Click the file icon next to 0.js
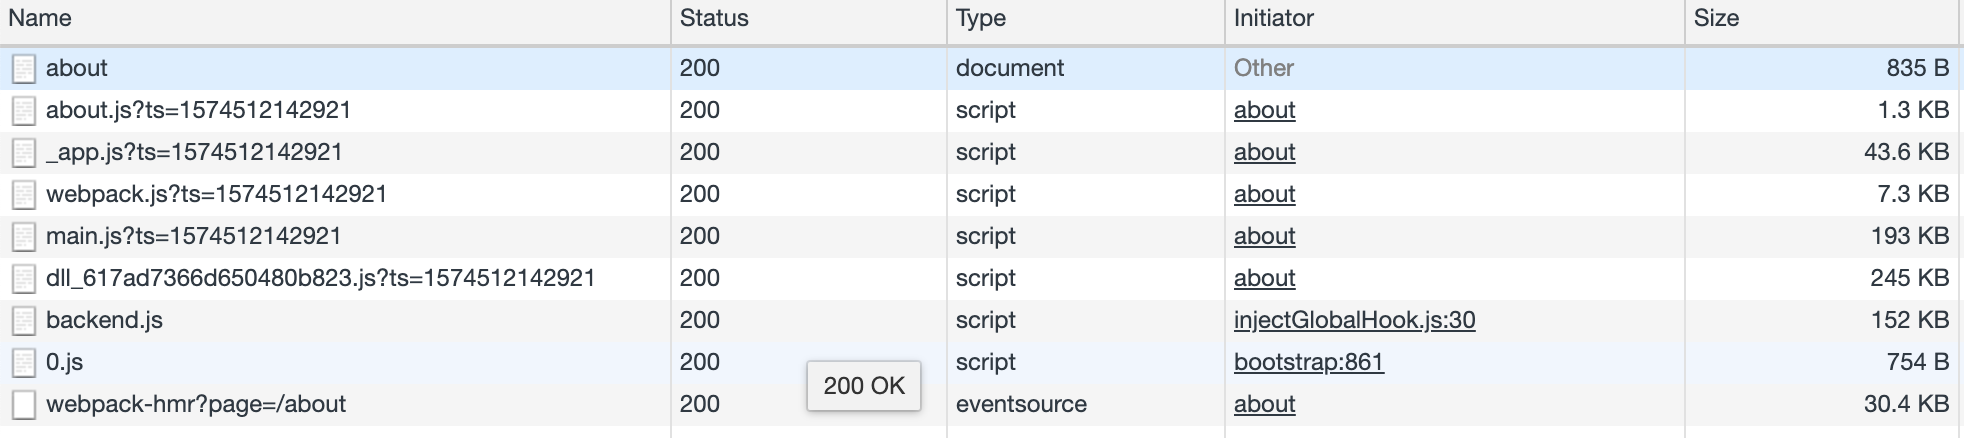 [24, 362]
